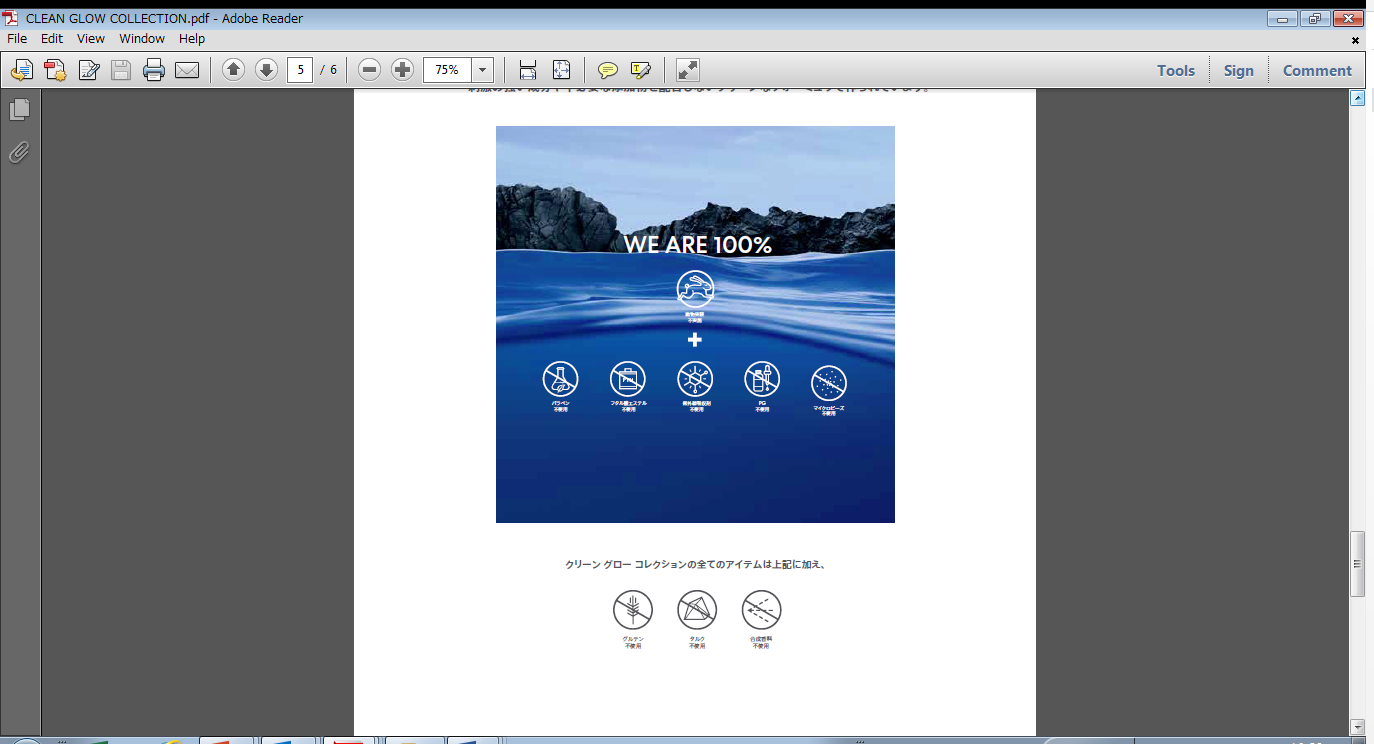Click the rabbit icon in the blue image
The height and width of the screenshot is (744, 1374).
695,289
